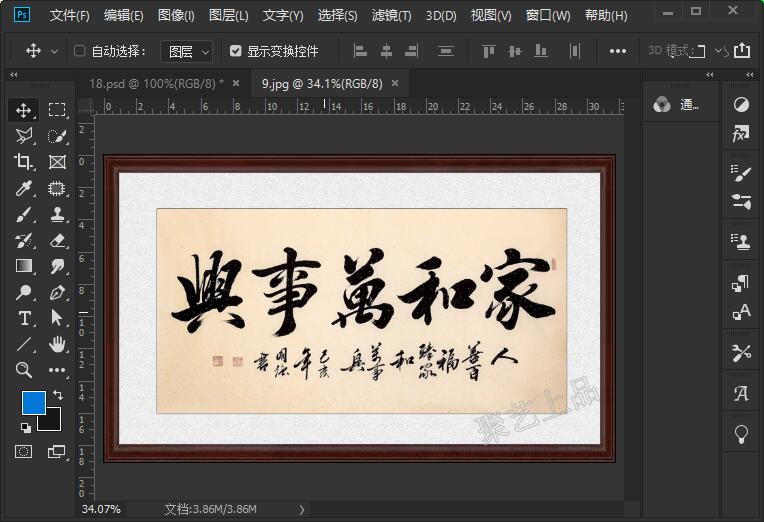Select the Frame tool
The height and width of the screenshot is (522, 764).
(x=57, y=162)
